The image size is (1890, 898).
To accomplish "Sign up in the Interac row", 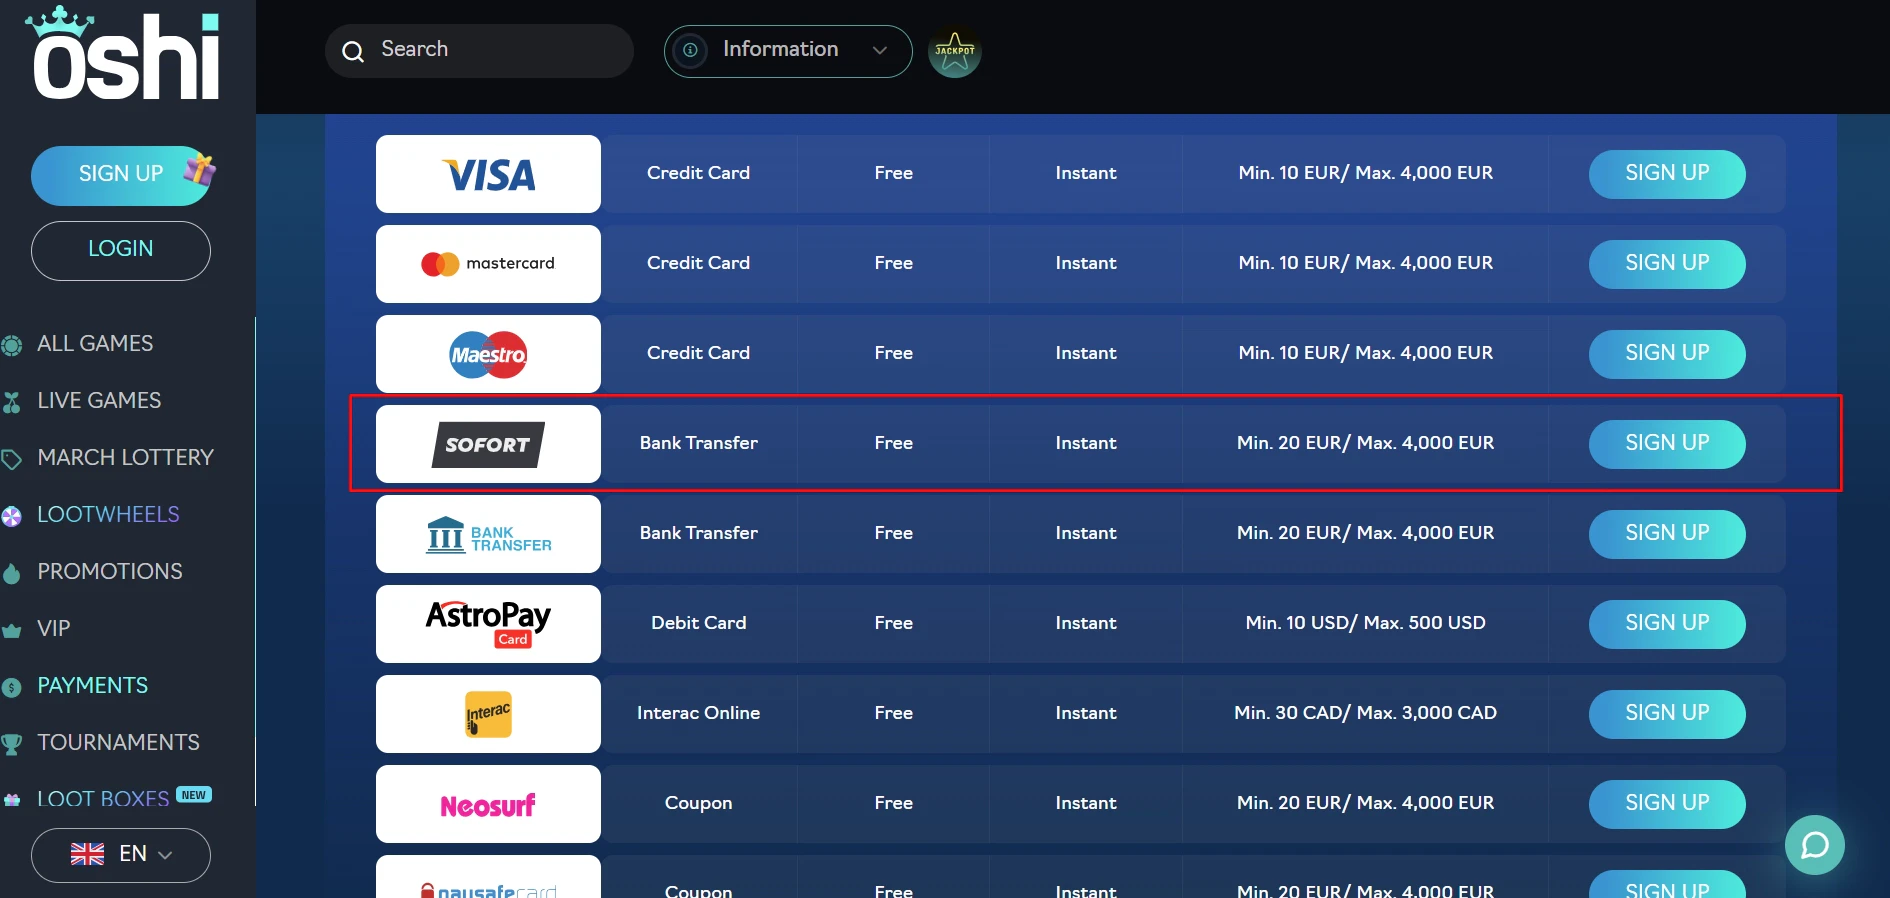I will point(1667,714).
